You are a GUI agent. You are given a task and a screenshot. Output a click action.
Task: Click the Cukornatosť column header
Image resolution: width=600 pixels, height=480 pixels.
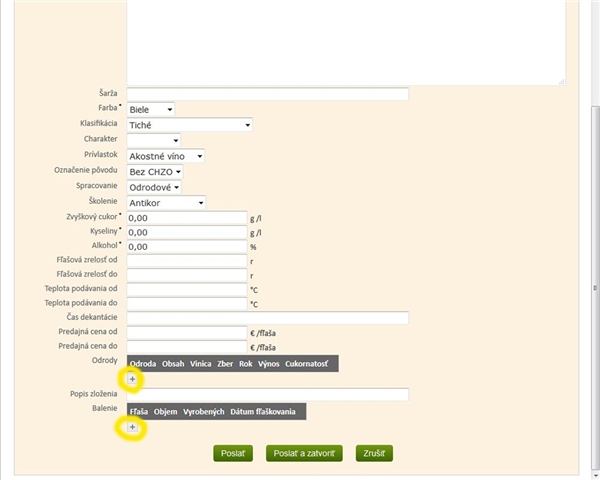(307, 364)
